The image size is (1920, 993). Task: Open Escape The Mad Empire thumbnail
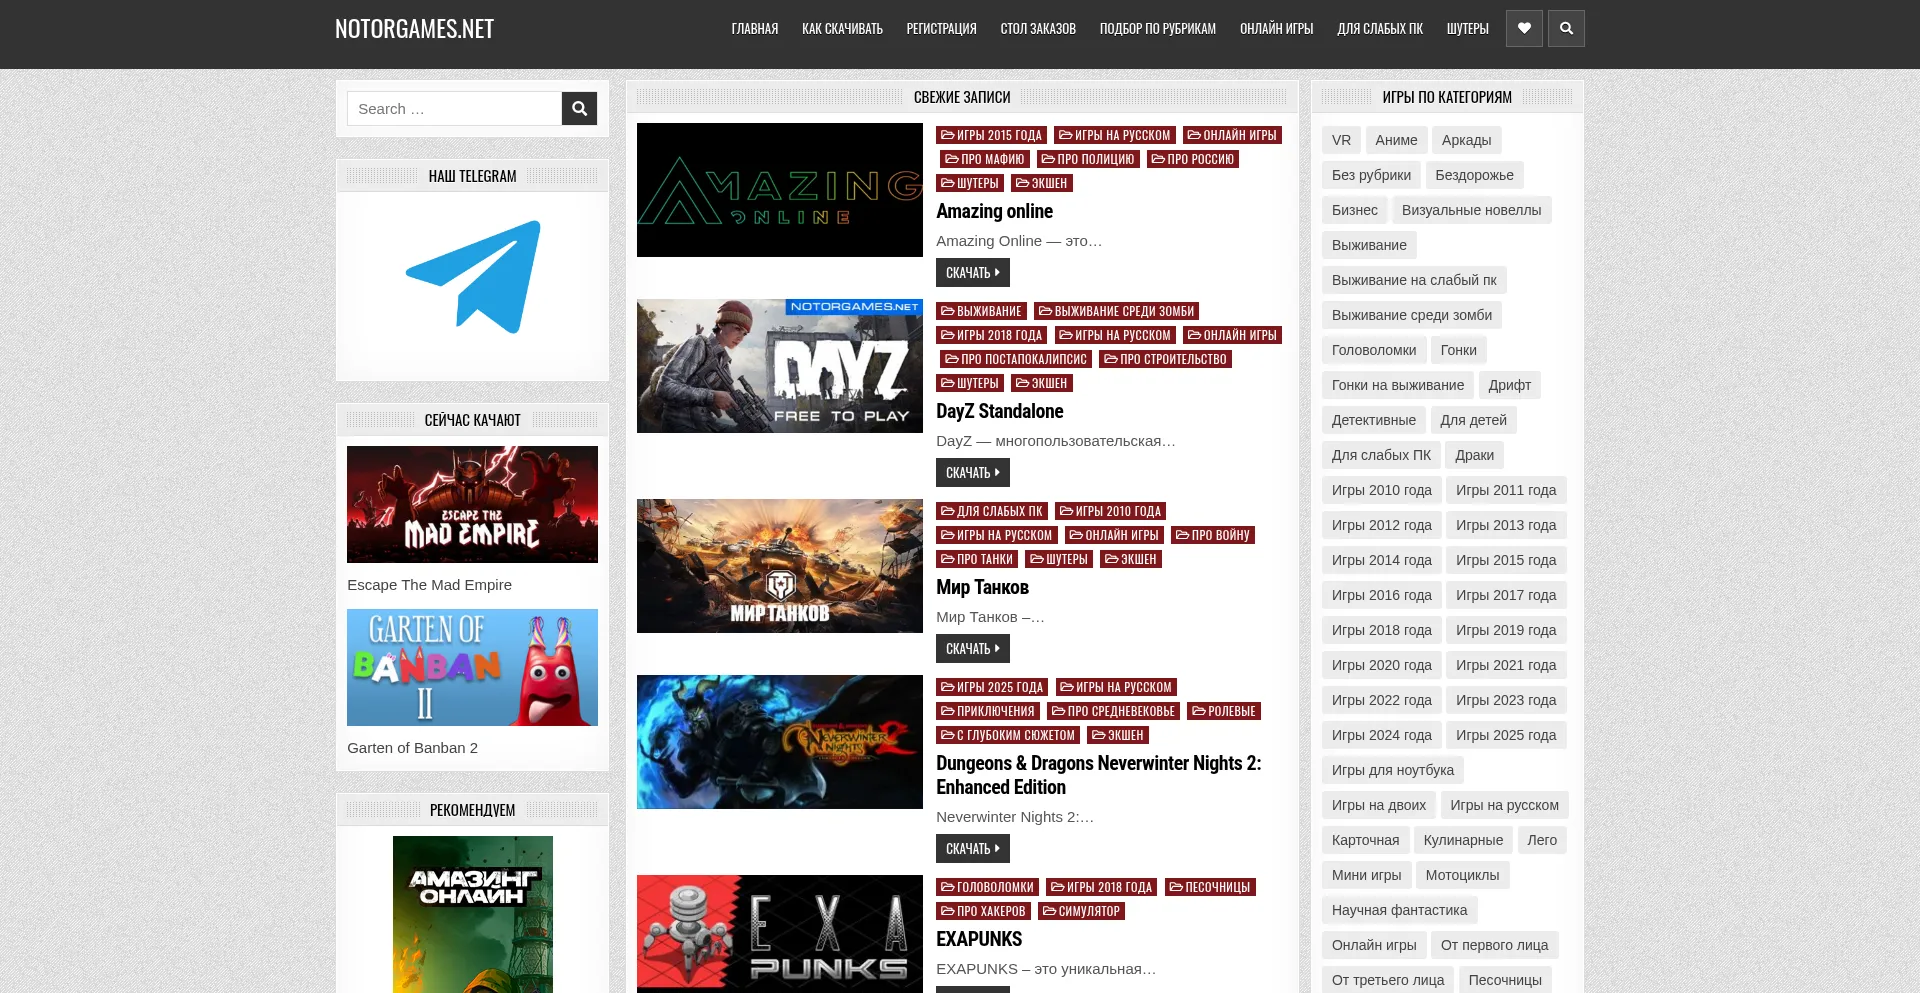tap(472, 504)
